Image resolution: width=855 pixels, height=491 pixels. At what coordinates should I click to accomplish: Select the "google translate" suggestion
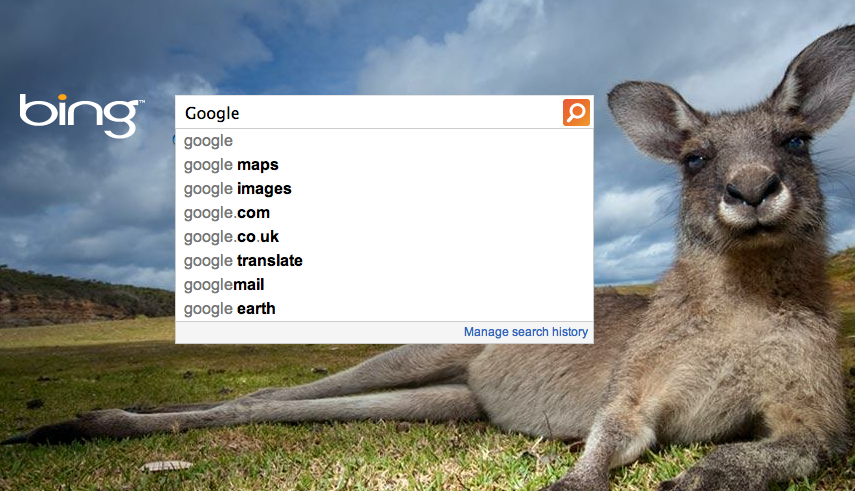tap(384, 261)
